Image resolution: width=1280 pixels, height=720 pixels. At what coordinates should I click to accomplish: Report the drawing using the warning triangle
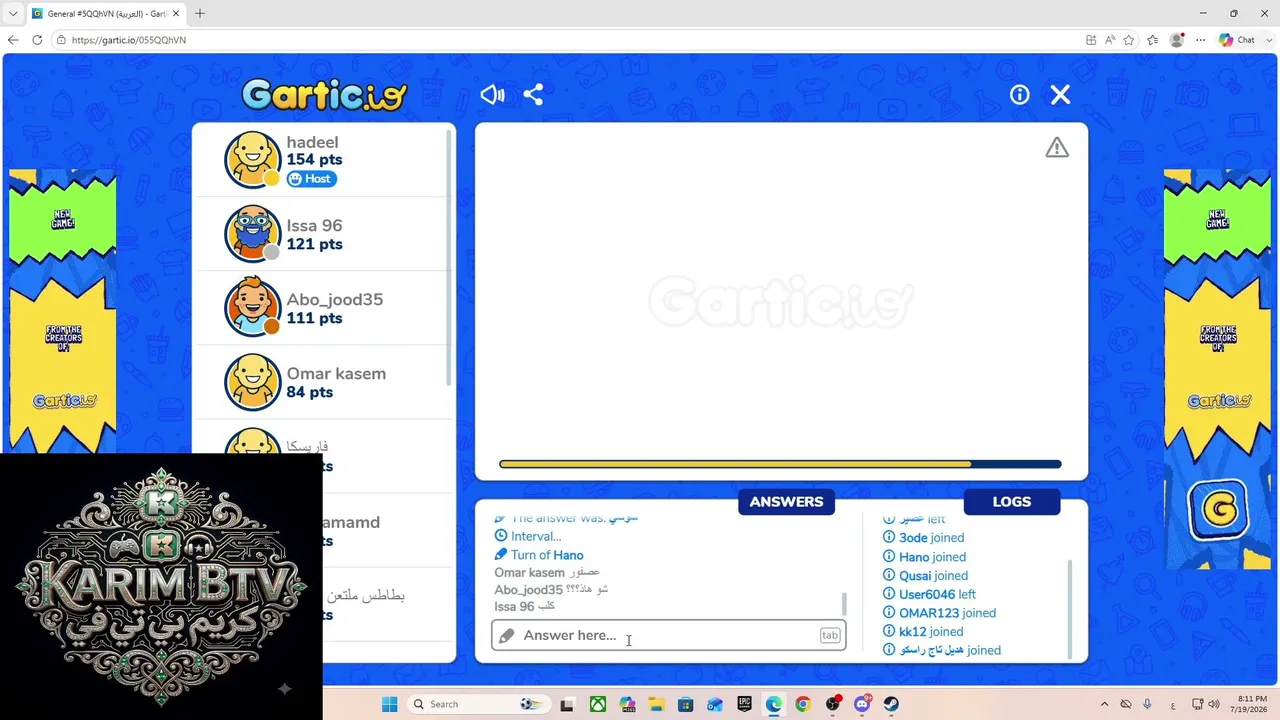1057,148
